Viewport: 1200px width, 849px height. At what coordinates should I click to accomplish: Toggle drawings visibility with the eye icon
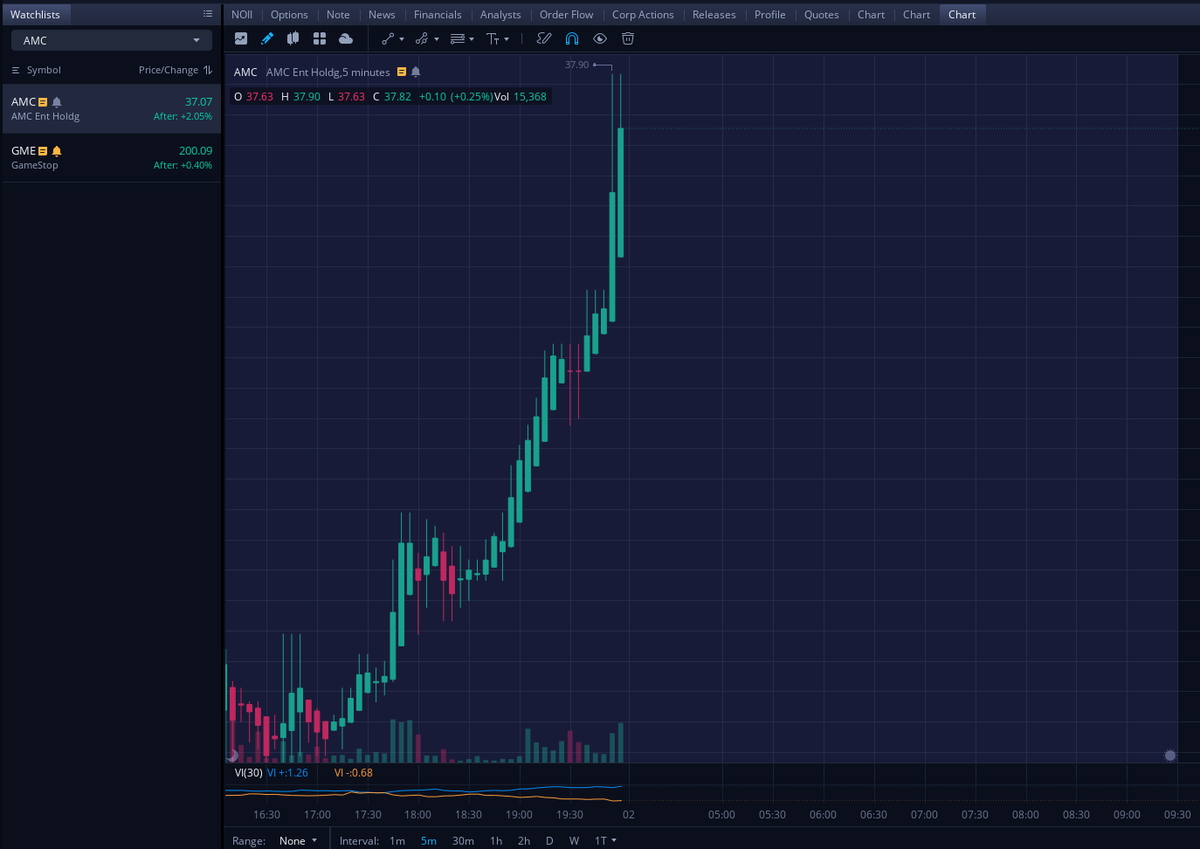[600, 38]
